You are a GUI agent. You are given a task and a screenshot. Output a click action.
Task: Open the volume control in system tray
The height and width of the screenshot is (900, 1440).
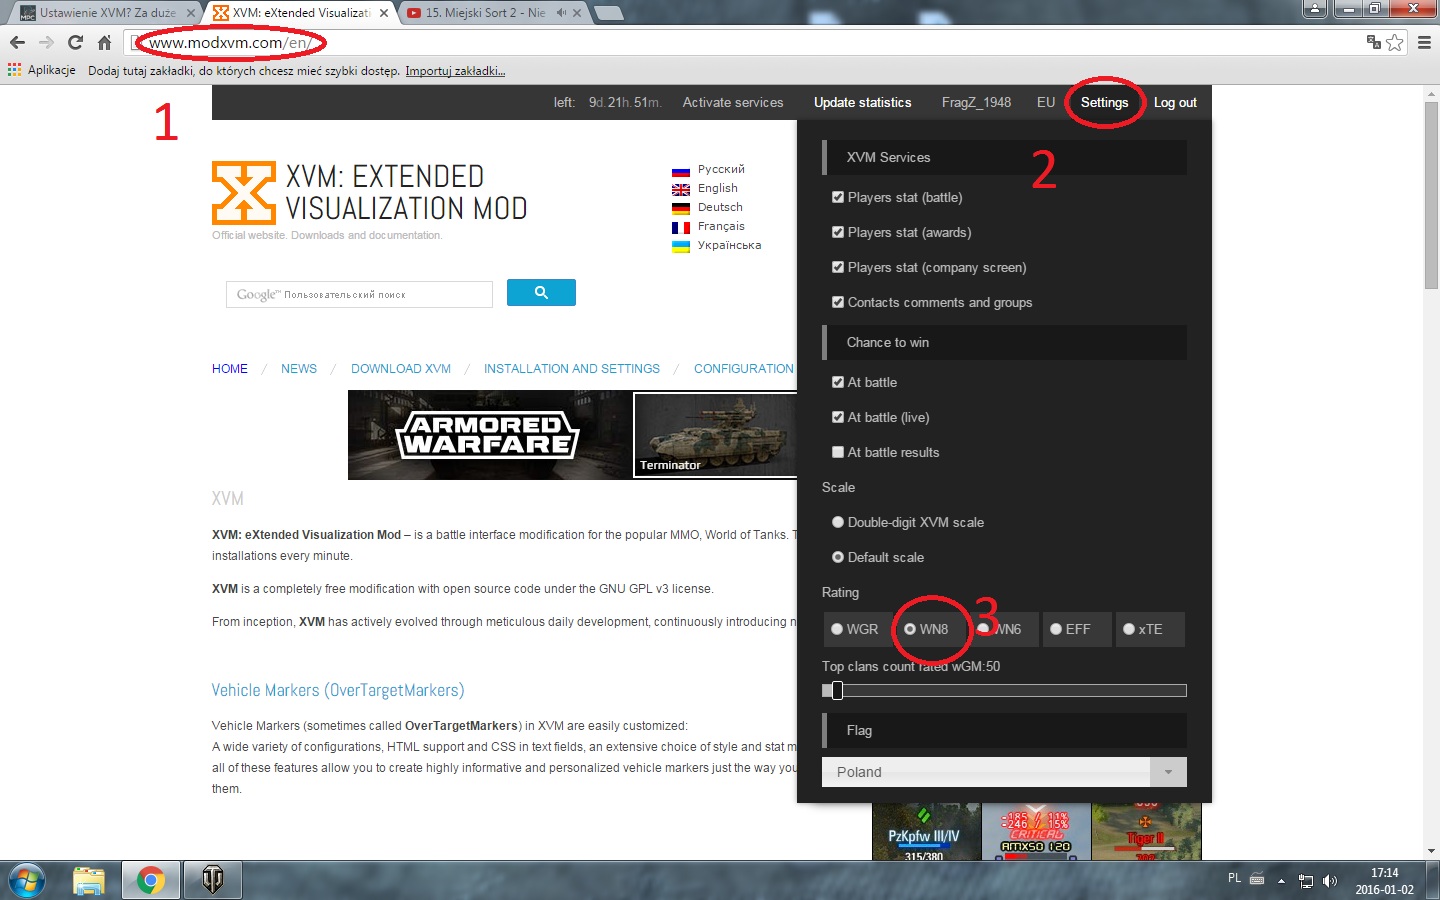1329,881
